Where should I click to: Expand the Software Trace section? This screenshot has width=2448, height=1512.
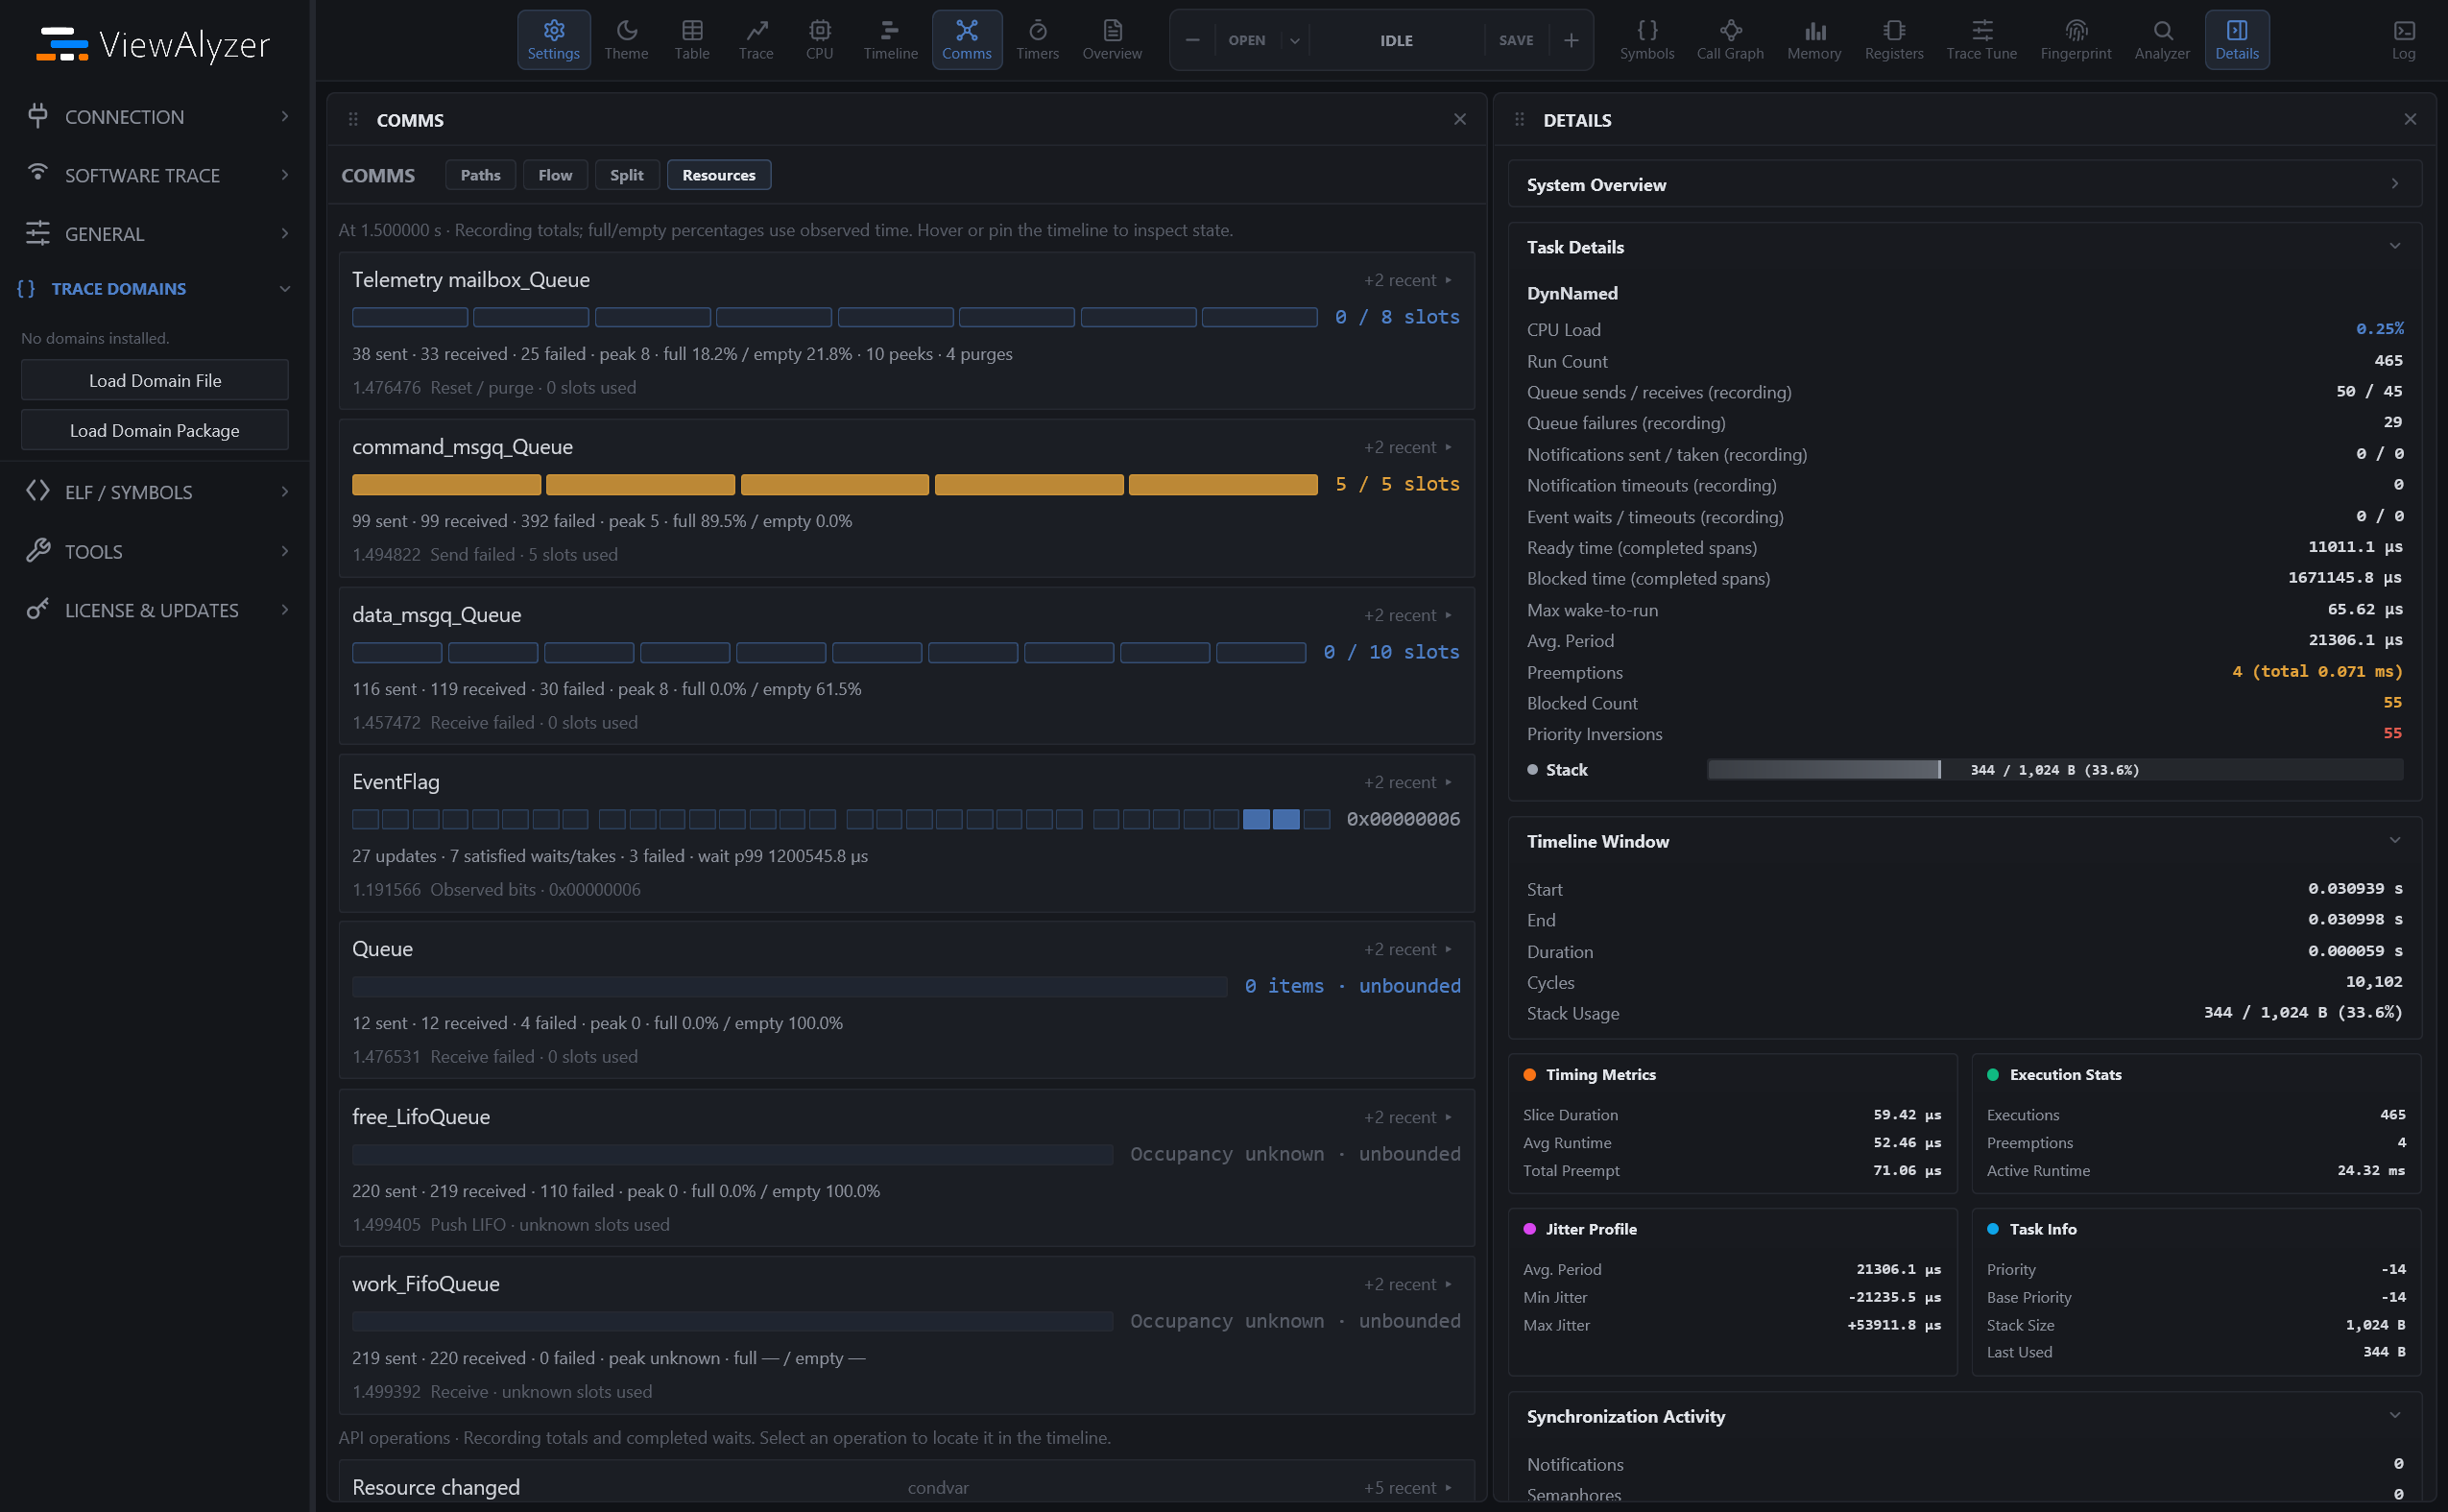pos(155,175)
